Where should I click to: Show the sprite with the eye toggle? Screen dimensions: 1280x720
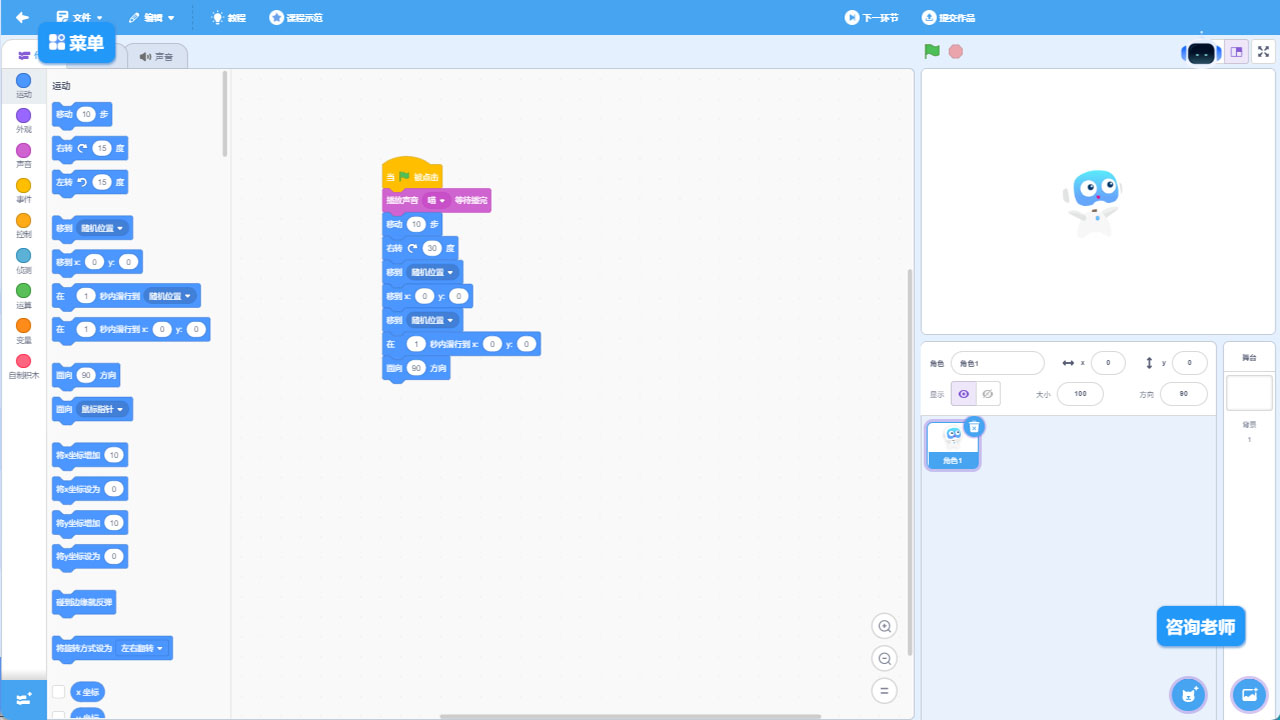(963, 393)
